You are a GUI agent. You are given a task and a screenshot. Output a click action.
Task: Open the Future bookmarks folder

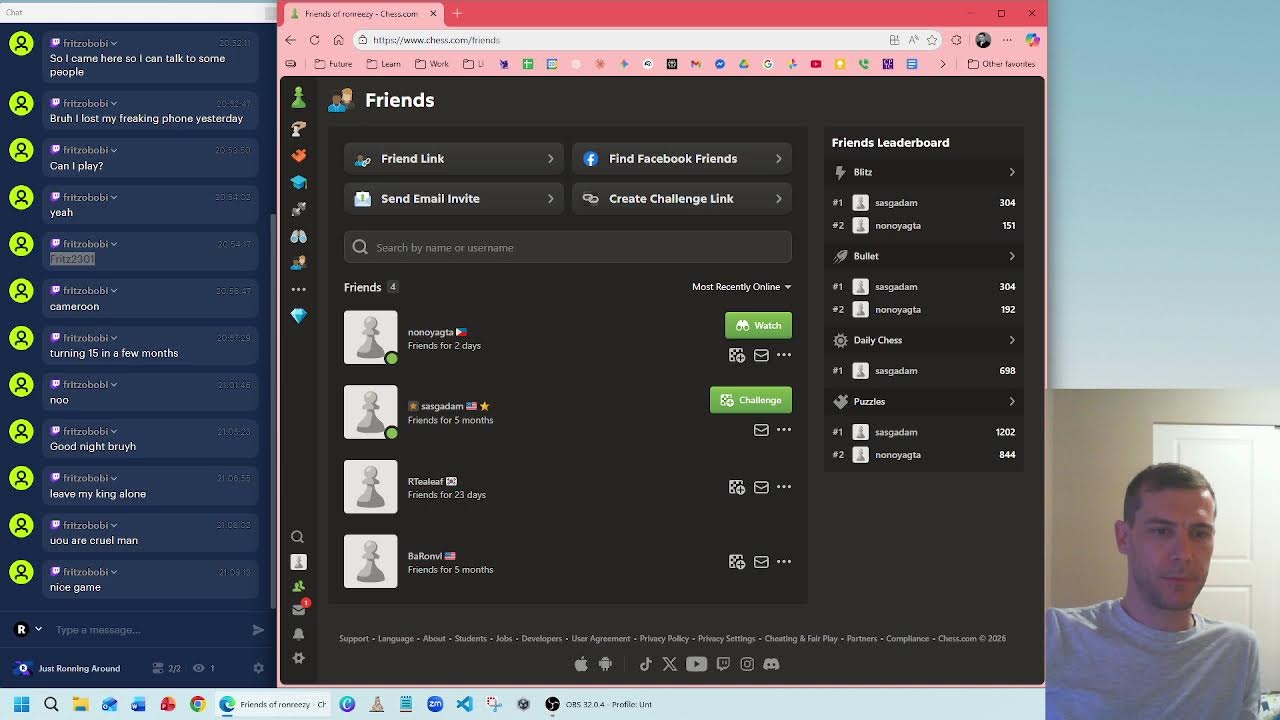tap(333, 64)
